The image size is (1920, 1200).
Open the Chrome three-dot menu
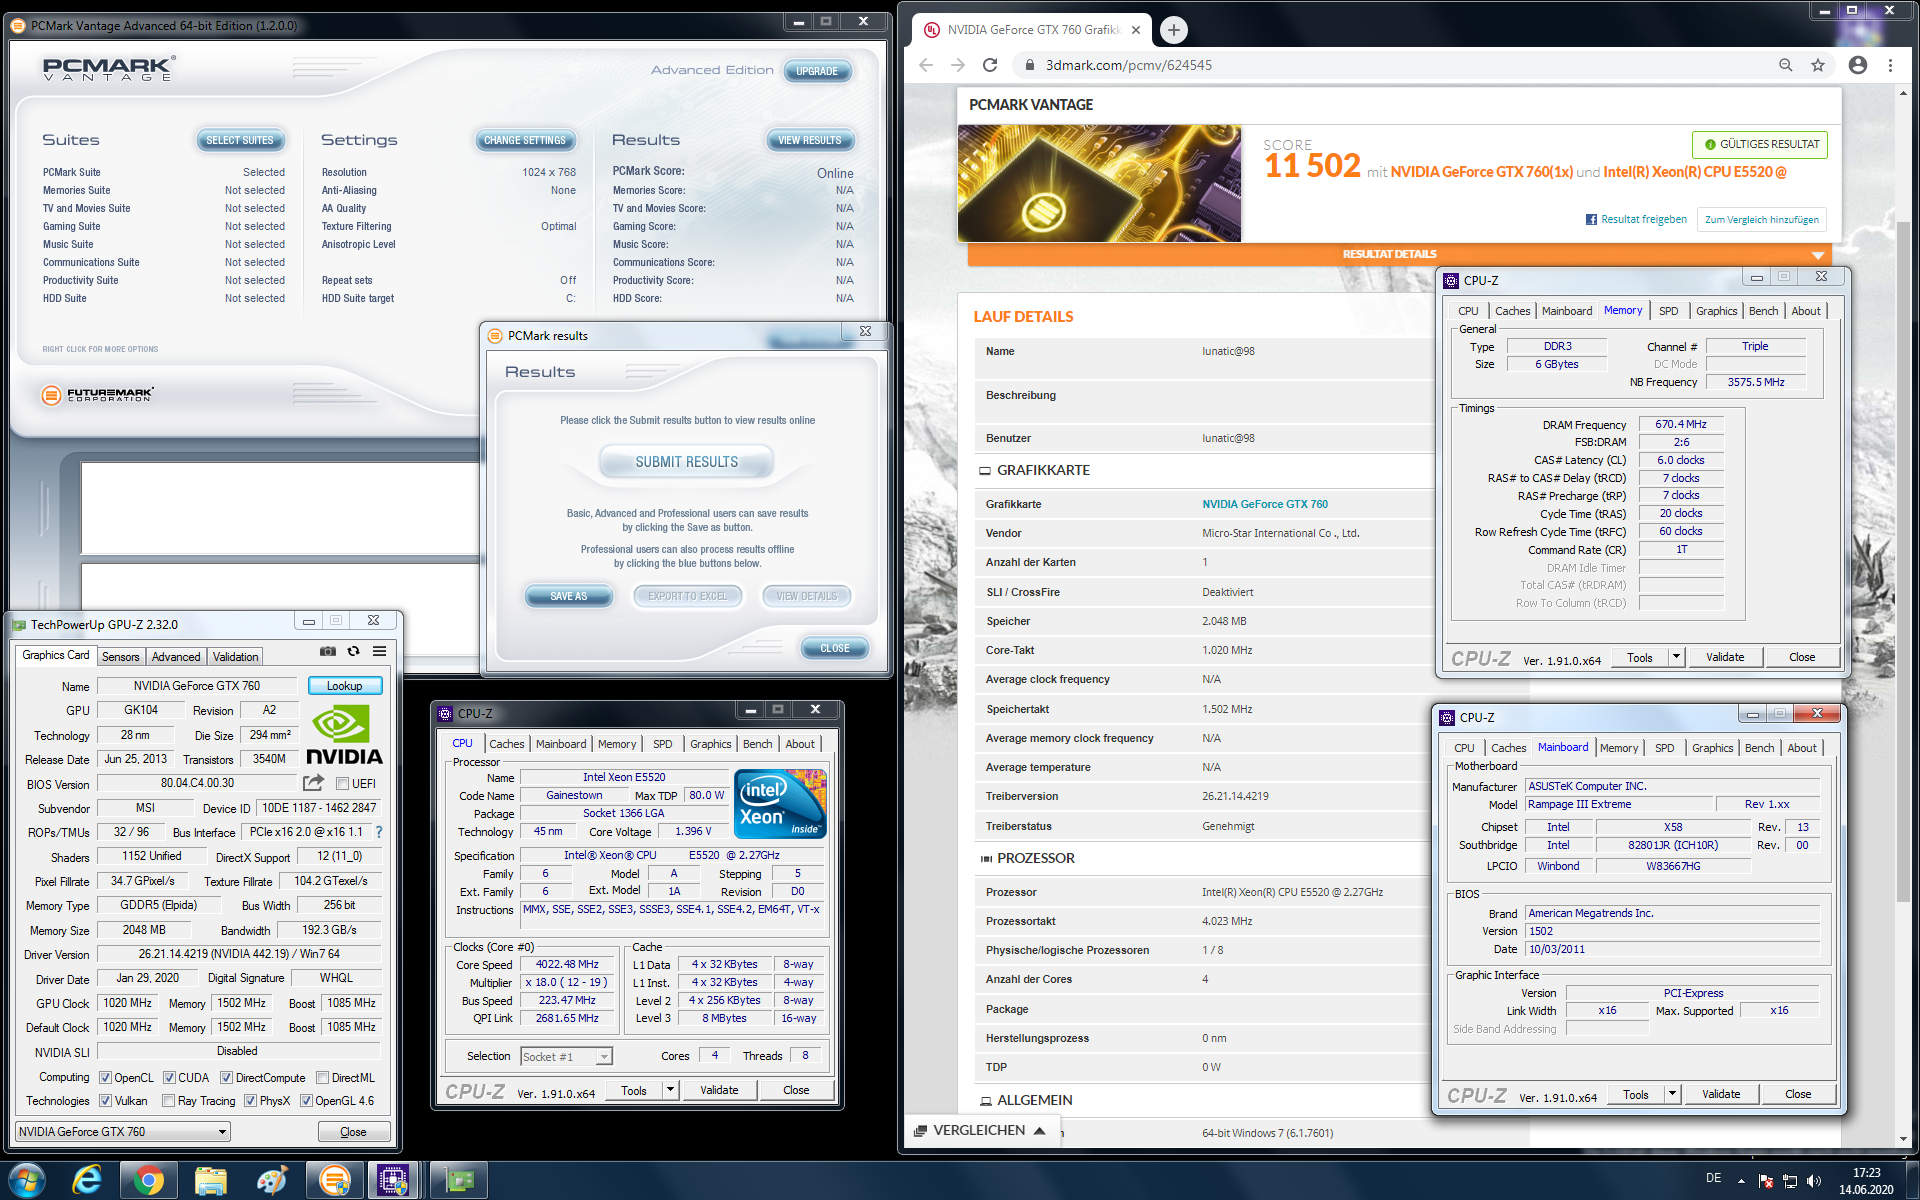[x=1890, y=65]
